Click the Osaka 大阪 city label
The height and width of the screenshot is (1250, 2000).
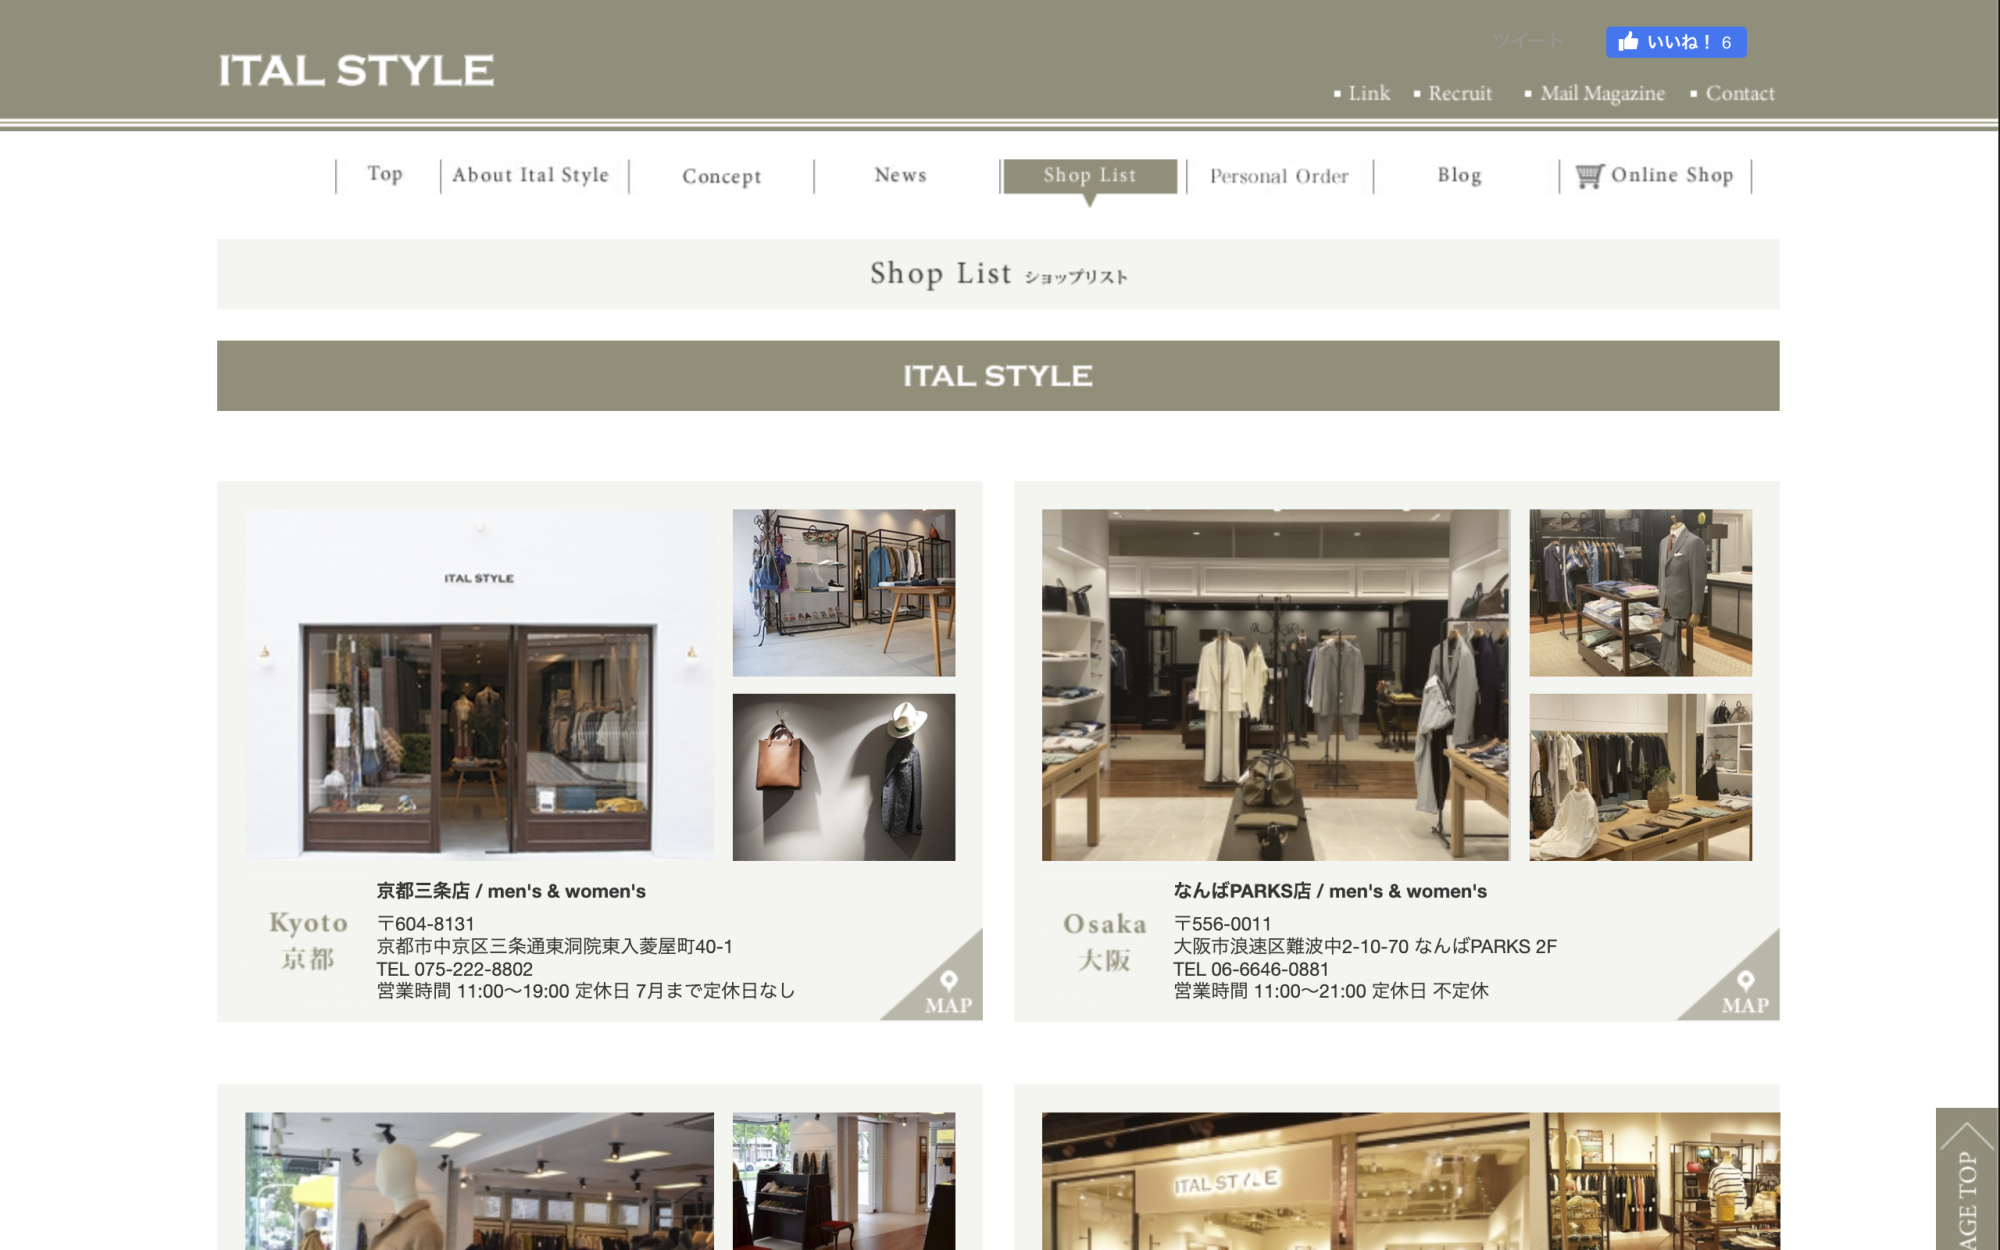click(x=1105, y=960)
